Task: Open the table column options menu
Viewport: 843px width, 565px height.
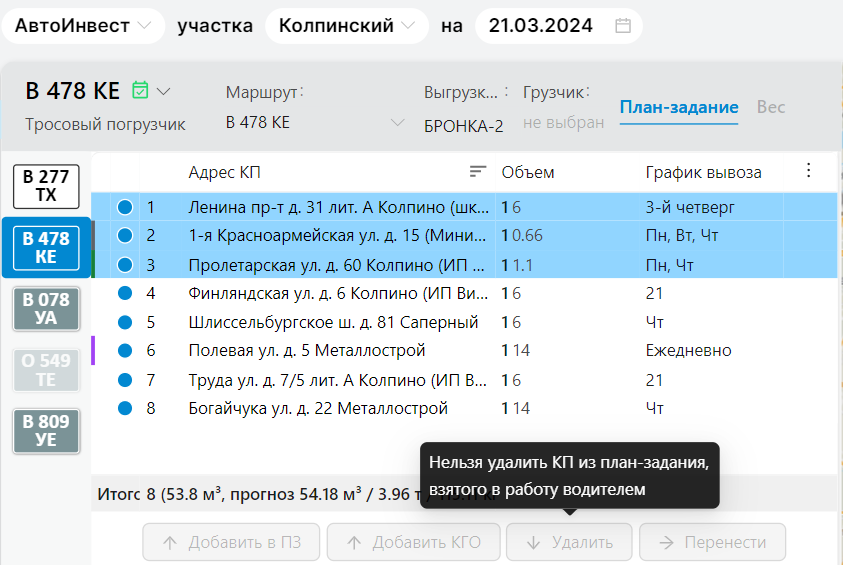Action: pos(809,171)
